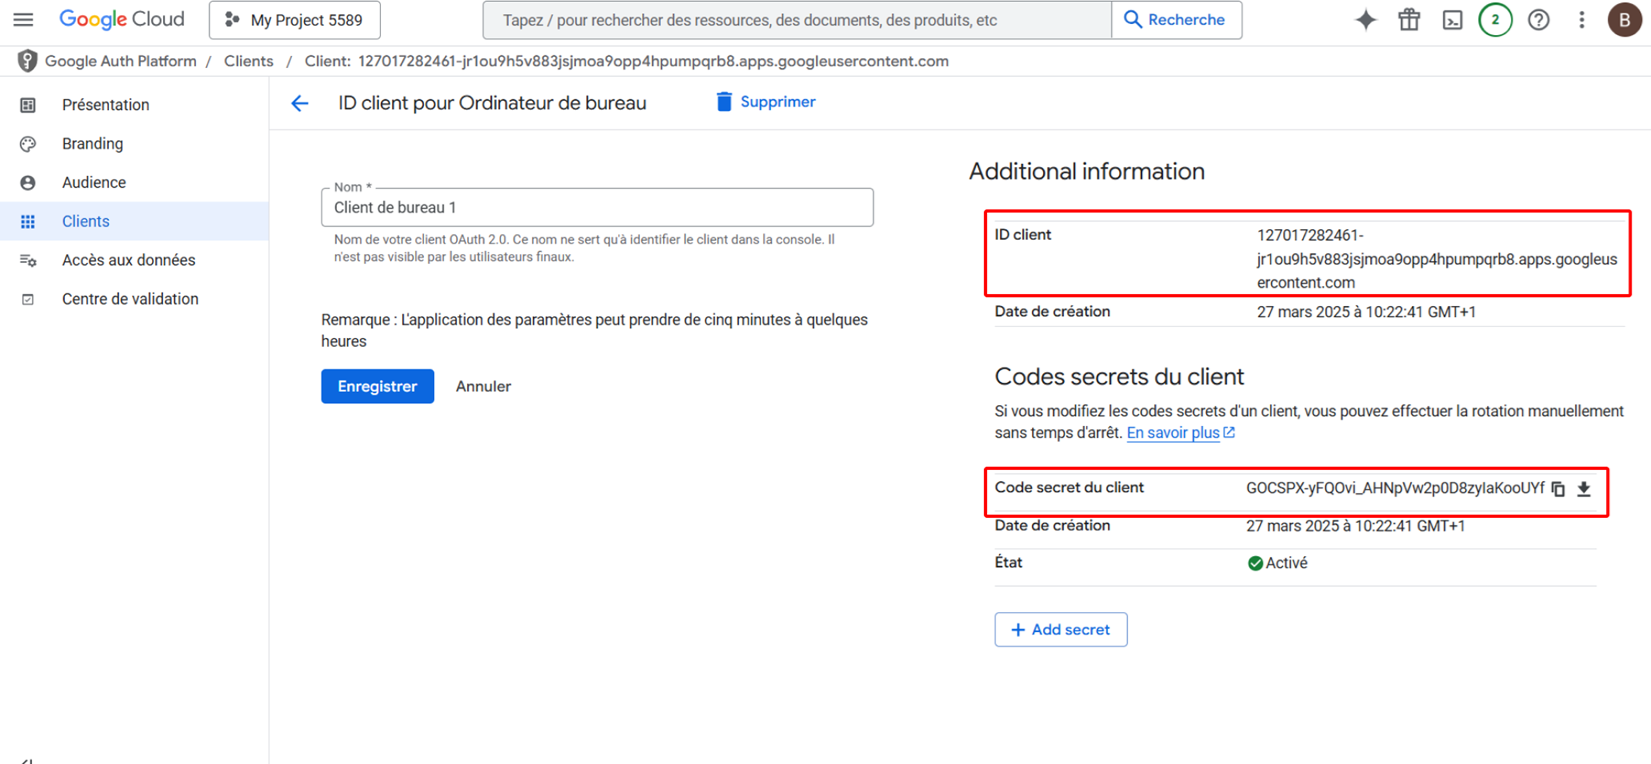Go to Branding in the sidebar
1651x764 pixels.
[92, 144]
